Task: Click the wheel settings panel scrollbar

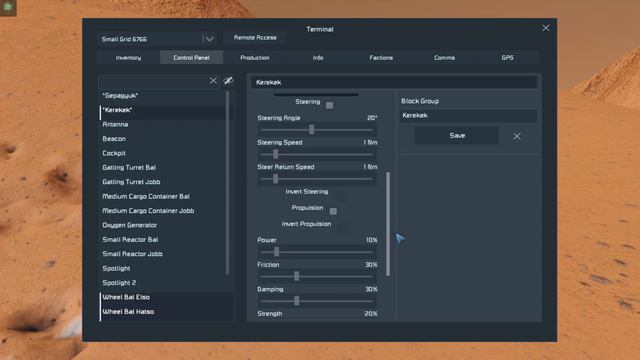Action: click(388, 224)
